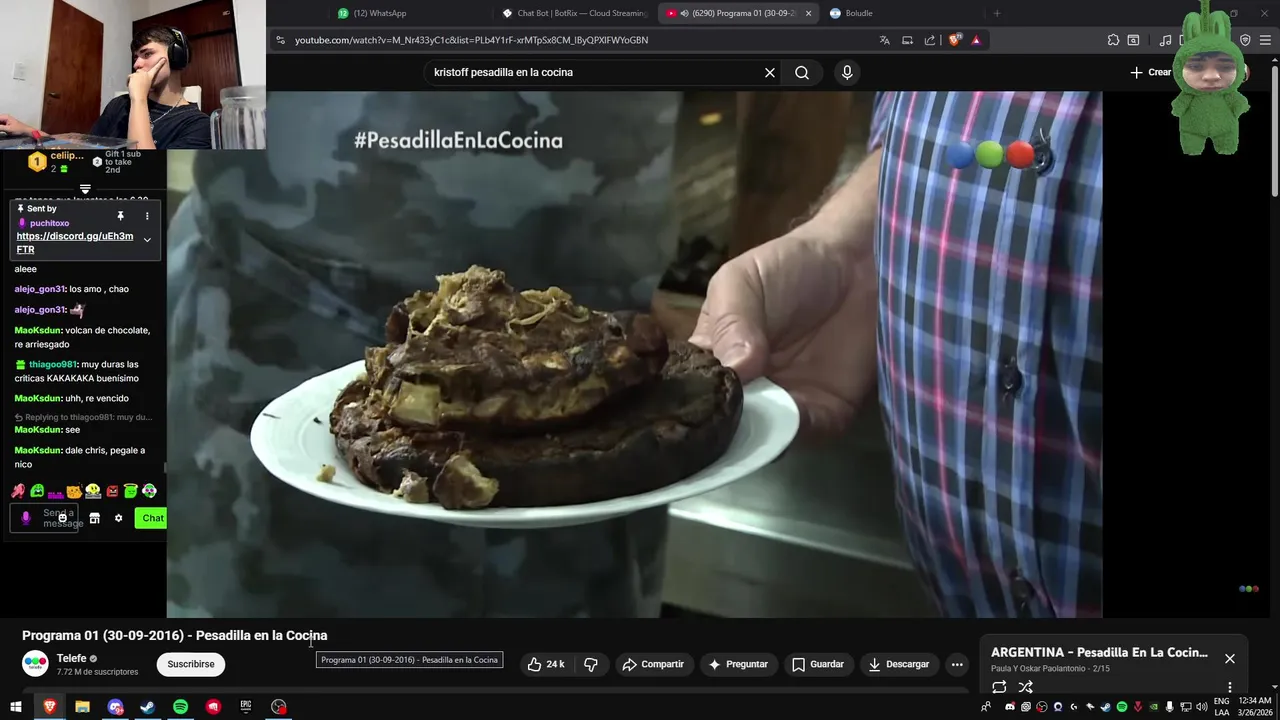
Task: Click the install app icon in address bar
Action: point(907,40)
